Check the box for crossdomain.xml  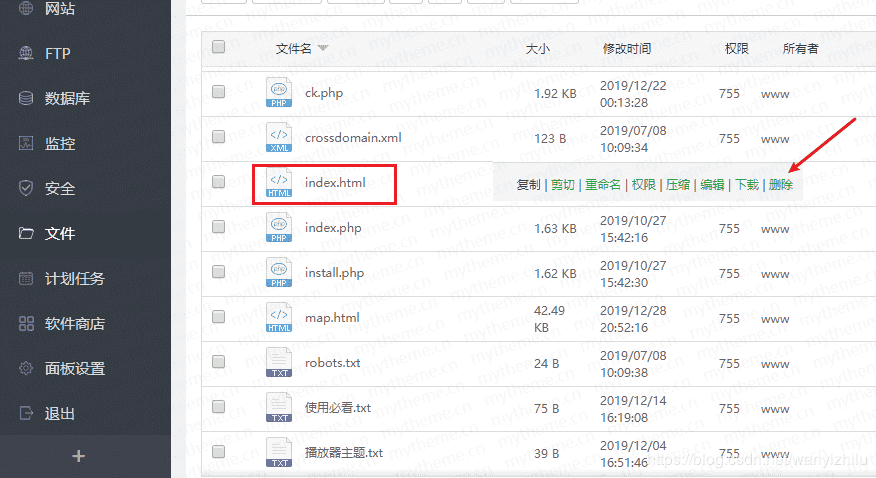pos(218,136)
